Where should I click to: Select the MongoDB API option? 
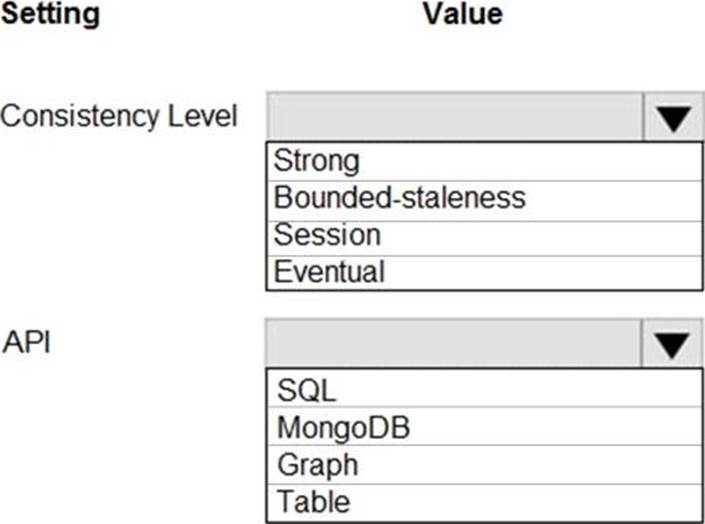click(484, 427)
